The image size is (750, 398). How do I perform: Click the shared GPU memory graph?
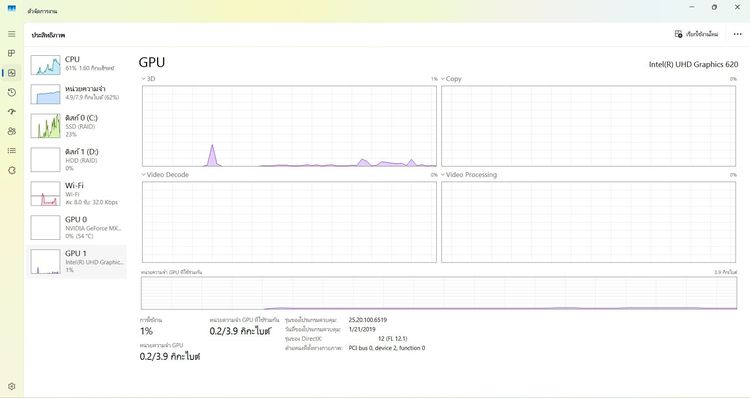coord(439,293)
